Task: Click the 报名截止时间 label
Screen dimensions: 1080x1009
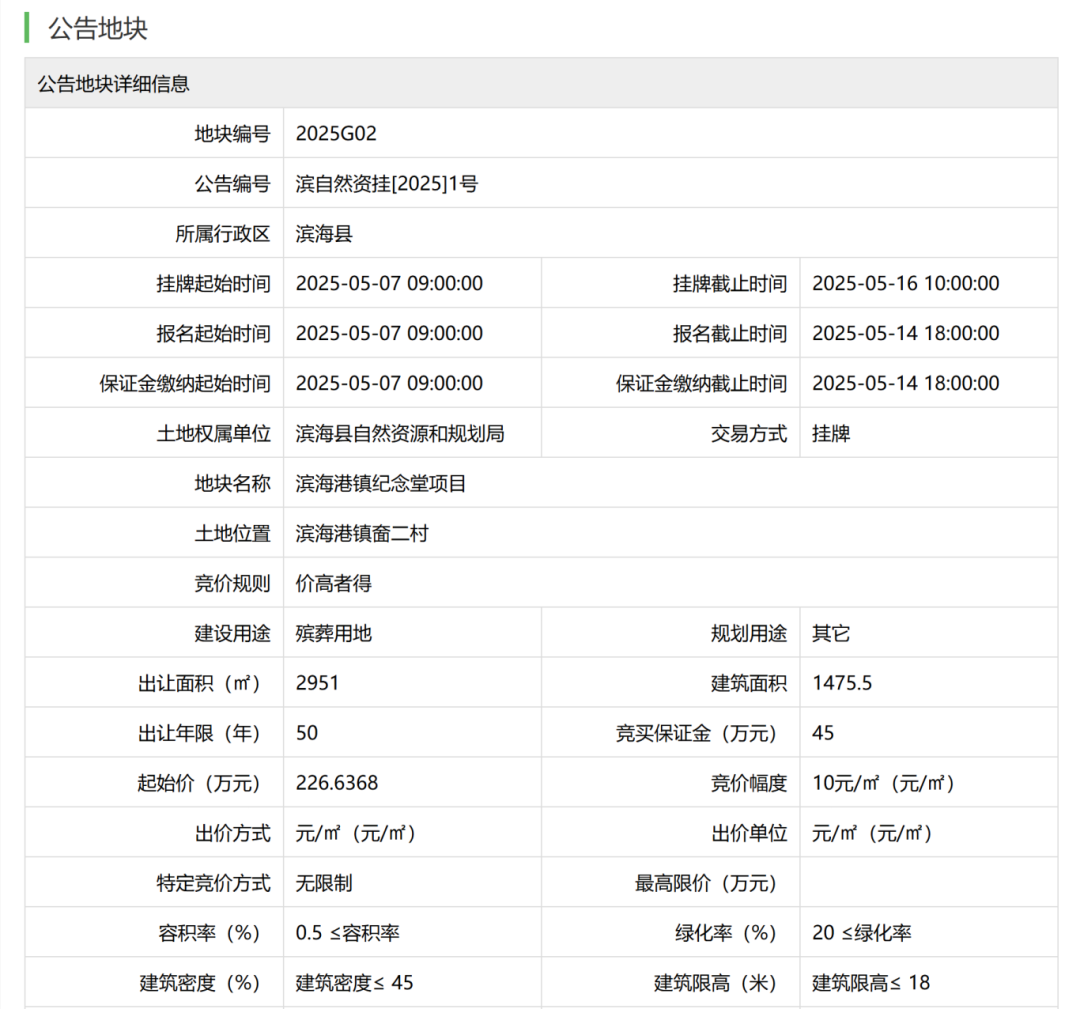Action: (729, 333)
